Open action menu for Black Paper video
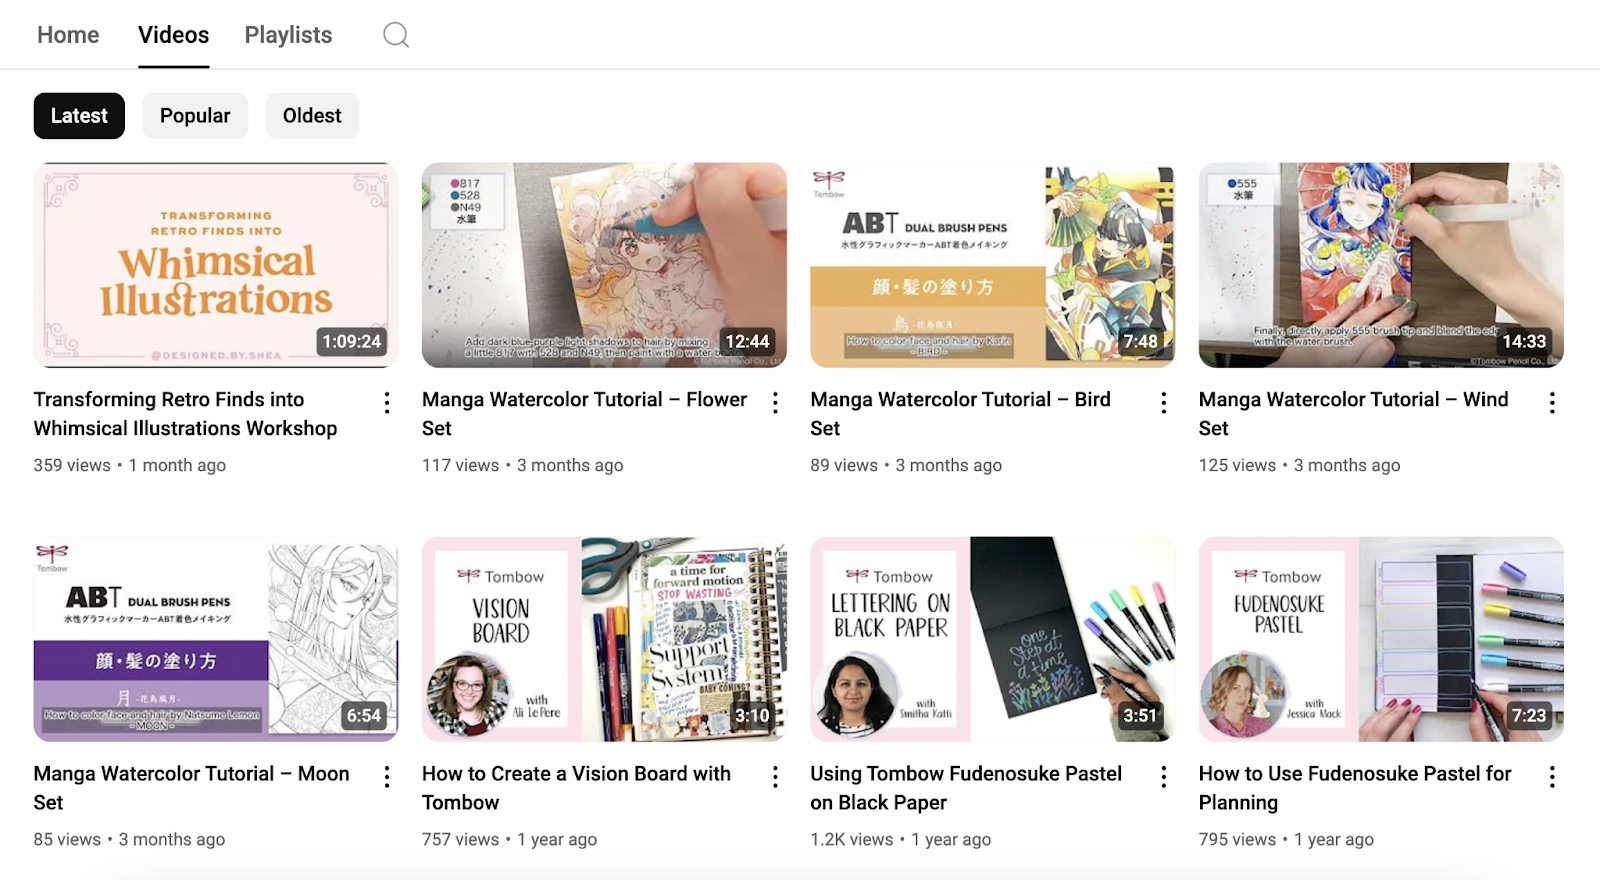 (x=1163, y=777)
